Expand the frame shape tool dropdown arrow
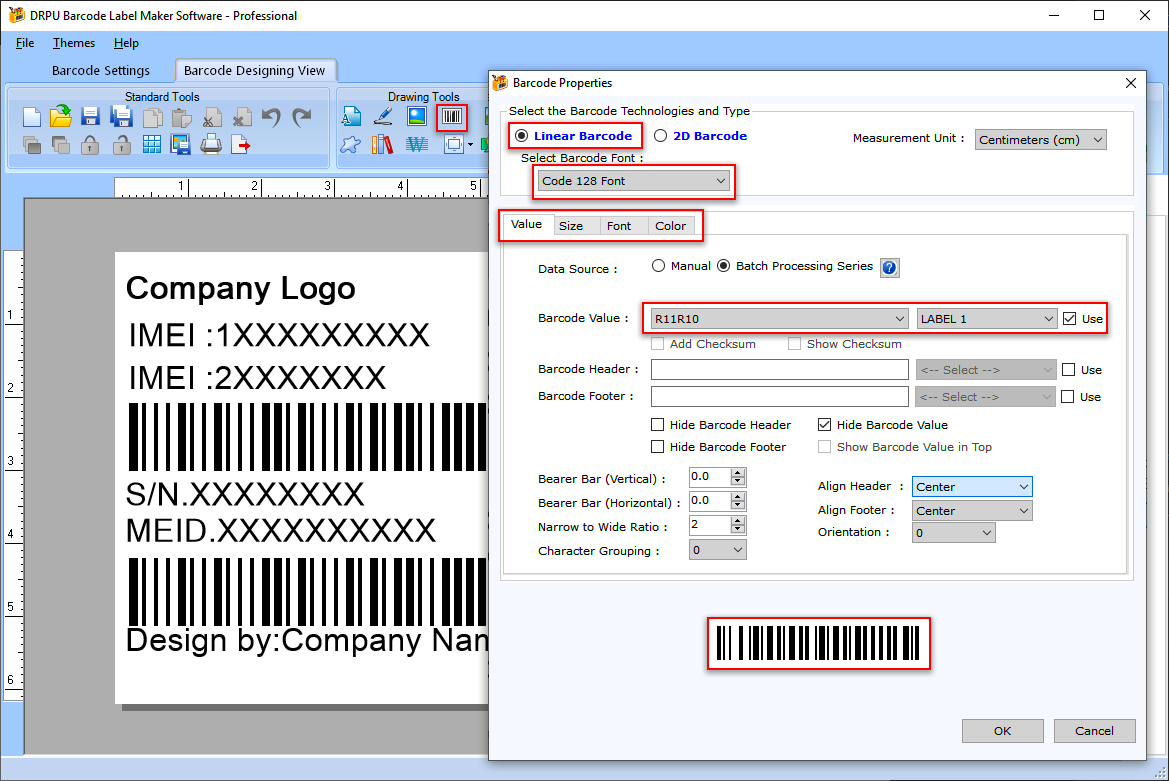This screenshot has height=781, width=1169. click(x=470, y=145)
